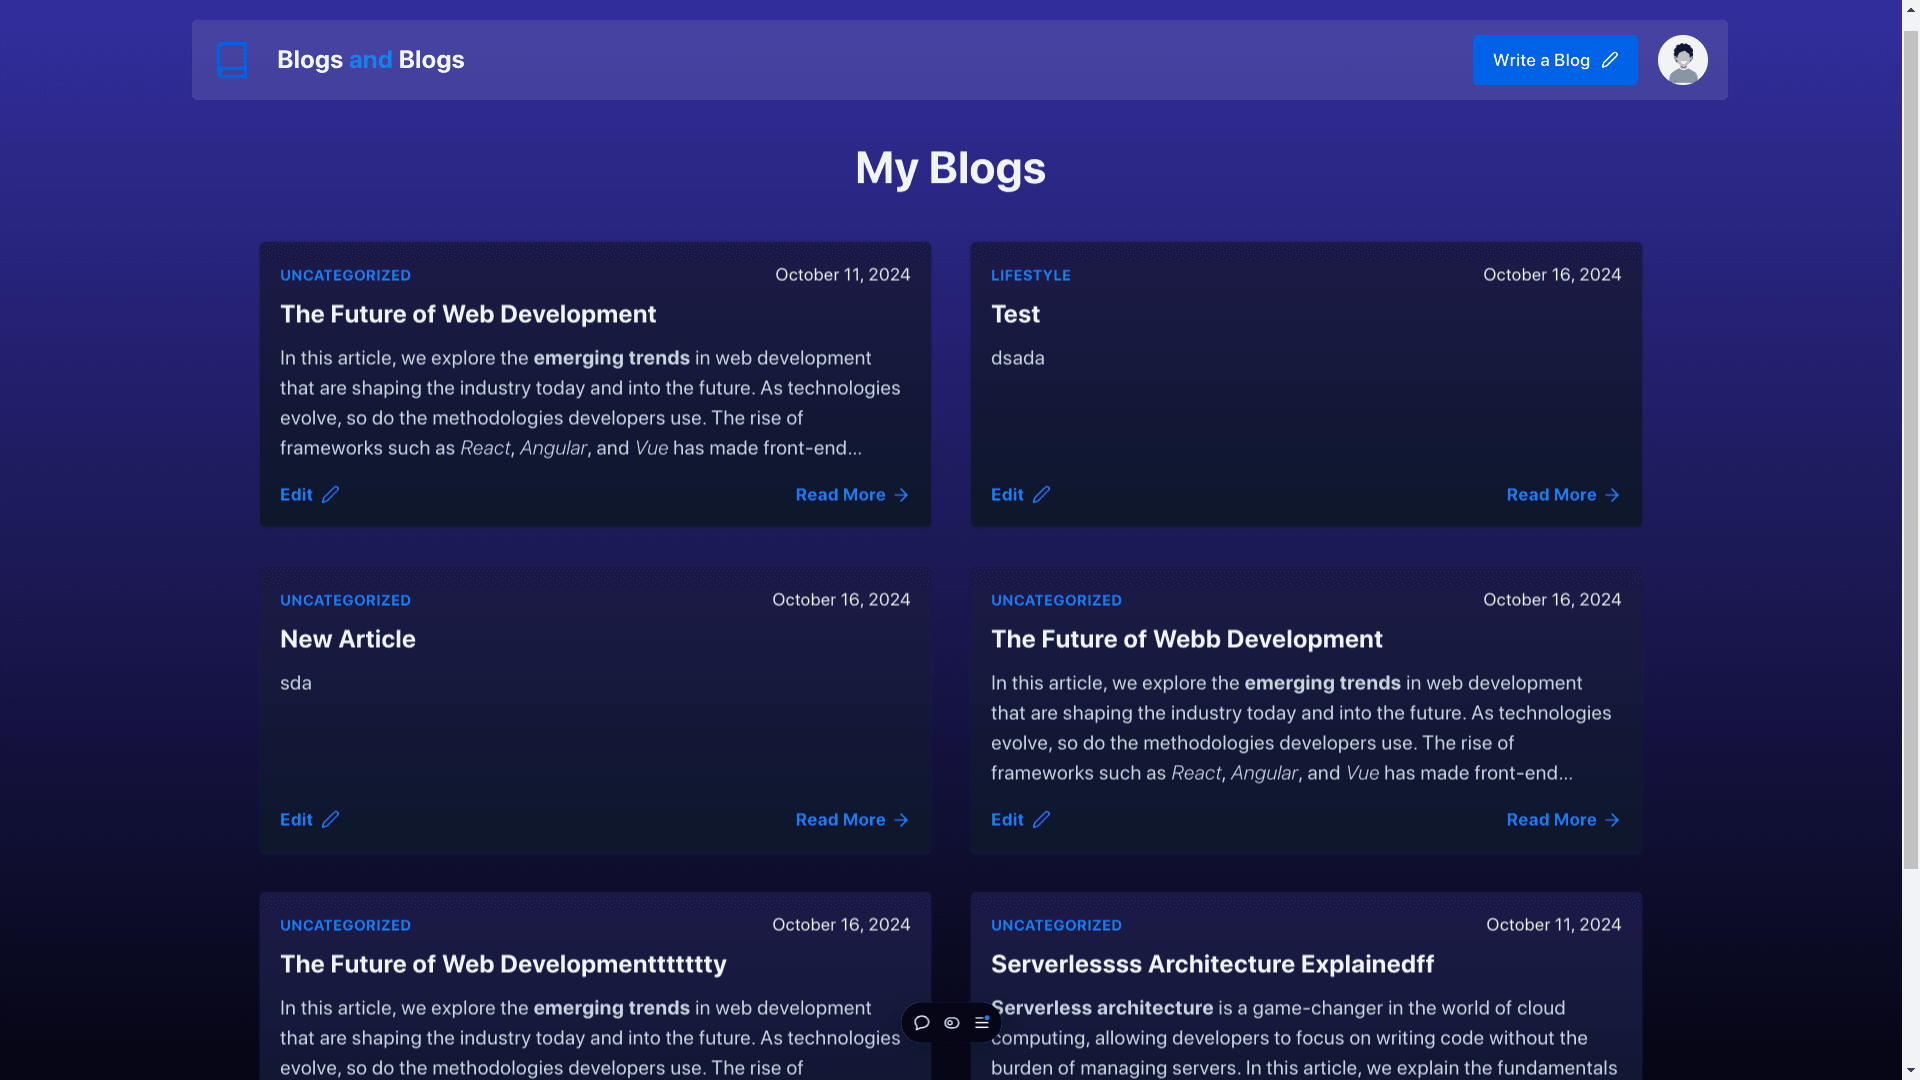The height and width of the screenshot is (1080, 1920).
Task: Click the screen recording icon in the floating toolbar
Action: click(x=951, y=1022)
